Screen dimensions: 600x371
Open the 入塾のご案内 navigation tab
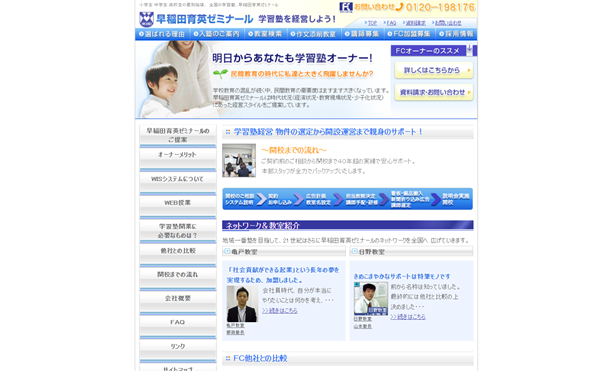(217, 34)
